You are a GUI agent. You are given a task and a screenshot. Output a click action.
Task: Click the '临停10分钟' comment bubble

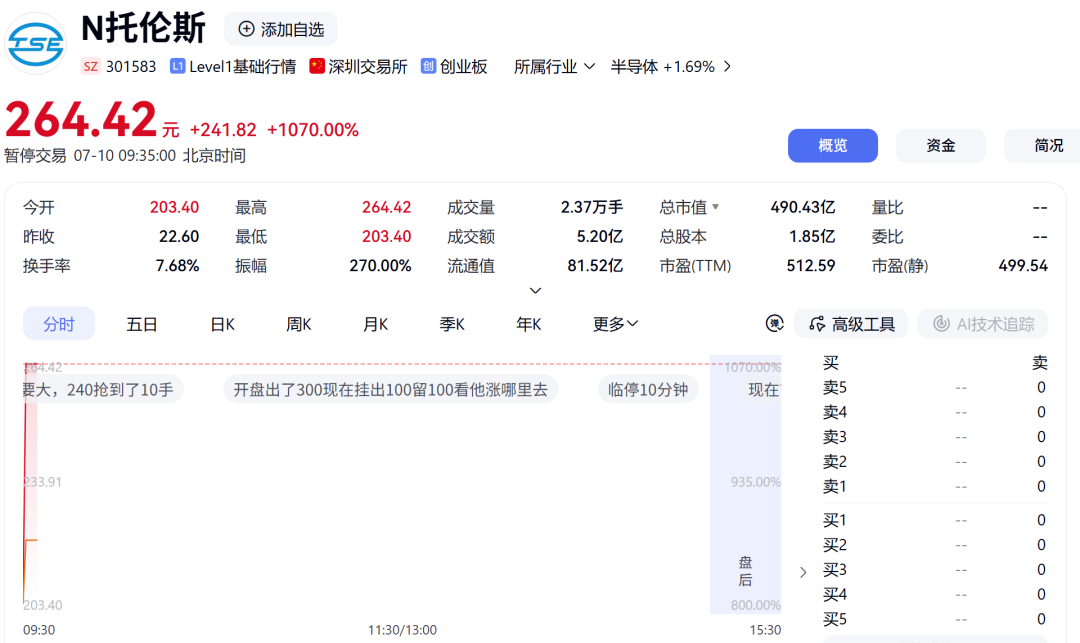click(x=648, y=390)
